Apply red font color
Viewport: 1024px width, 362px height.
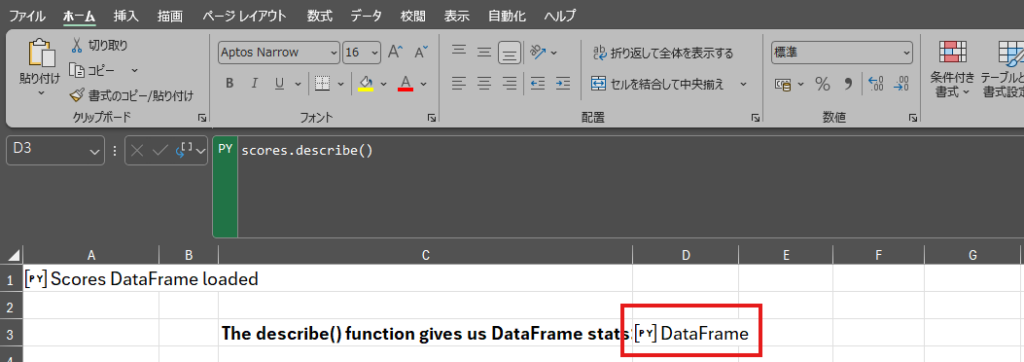coord(406,83)
